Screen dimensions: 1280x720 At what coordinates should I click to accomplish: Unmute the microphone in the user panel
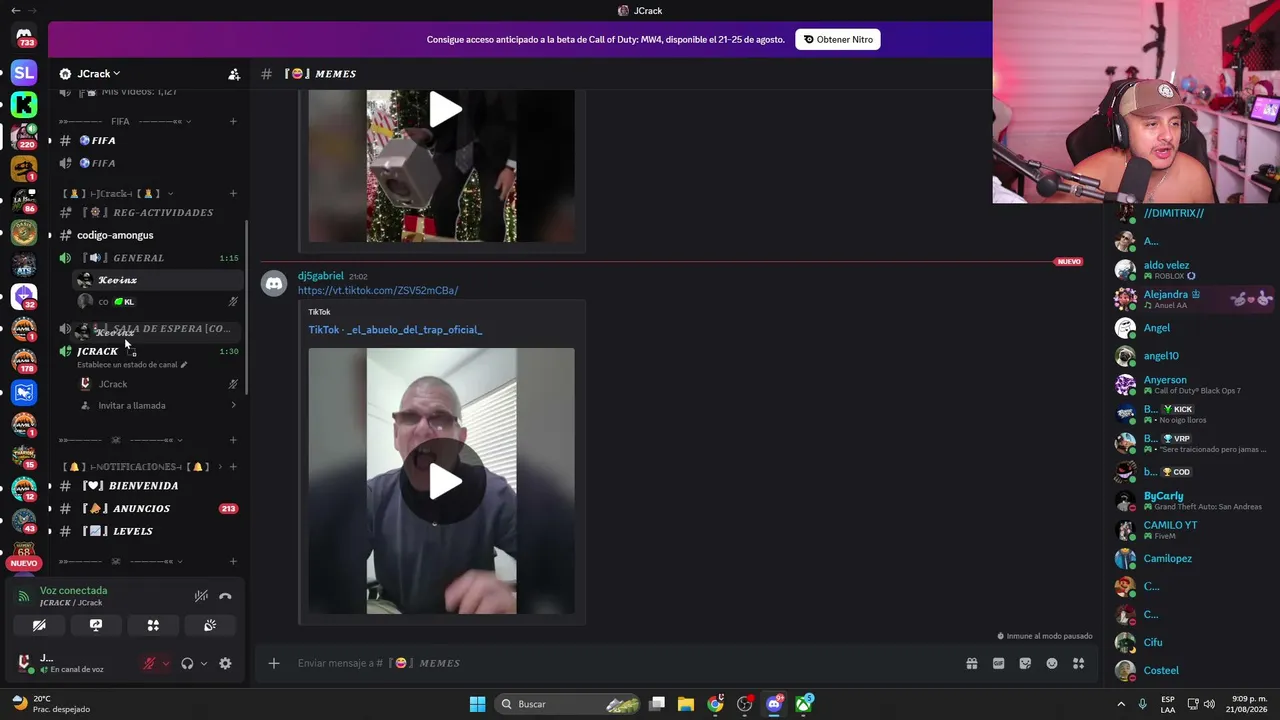(x=150, y=663)
